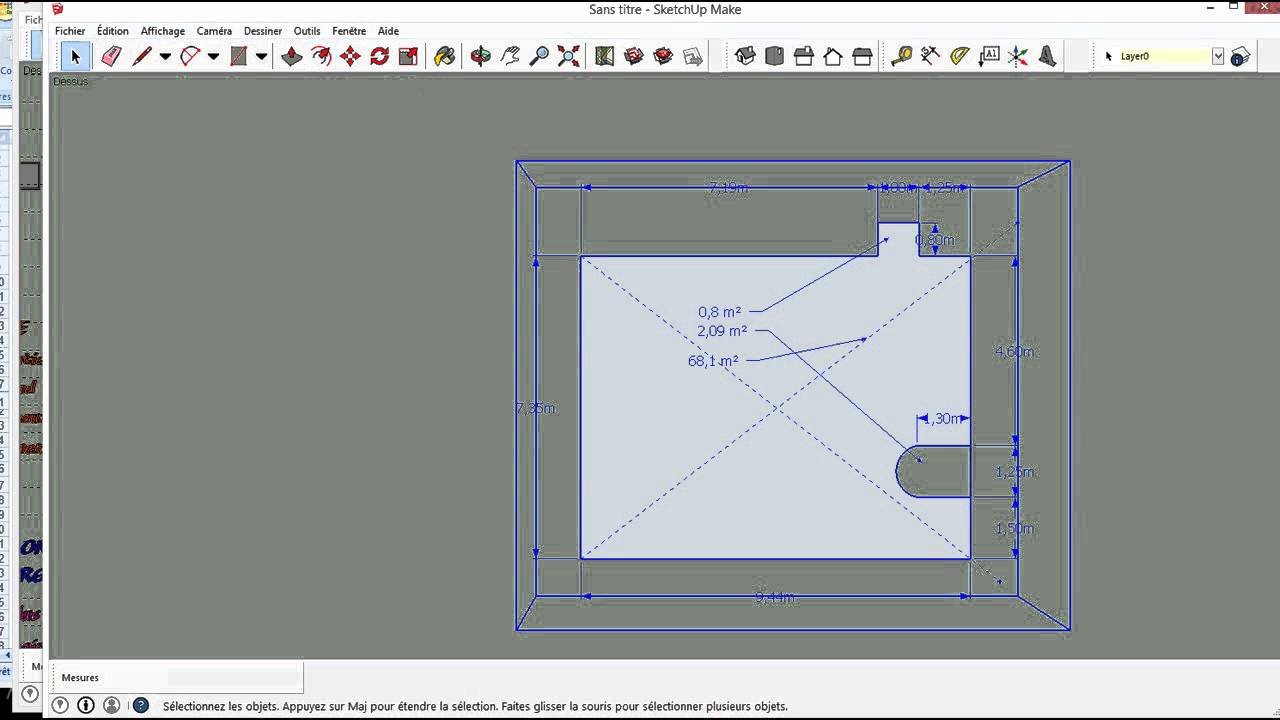
Task: Click the "2,09 m²" area label
Action: coord(722,331)
